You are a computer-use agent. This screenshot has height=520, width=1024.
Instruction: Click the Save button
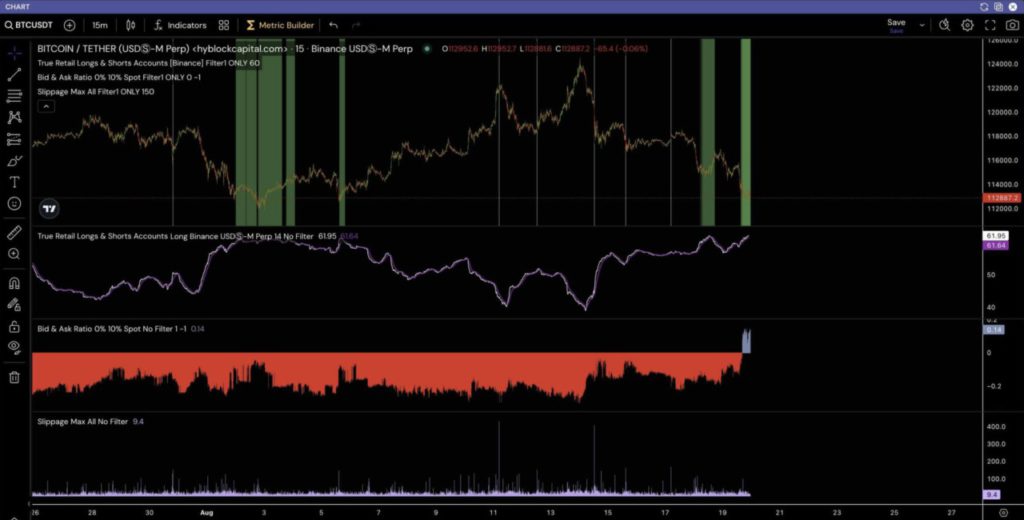[x=895, y=23]
